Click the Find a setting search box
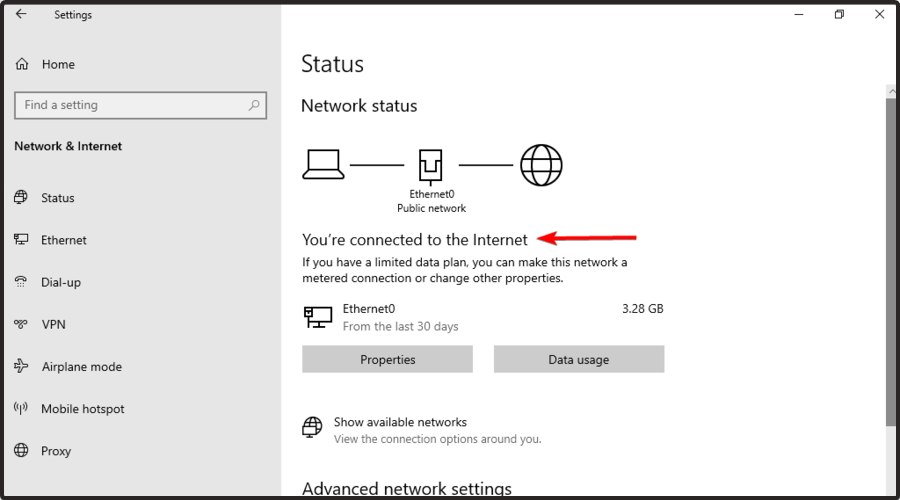Viewport: 900px width, 500px height. coord(130,105)
